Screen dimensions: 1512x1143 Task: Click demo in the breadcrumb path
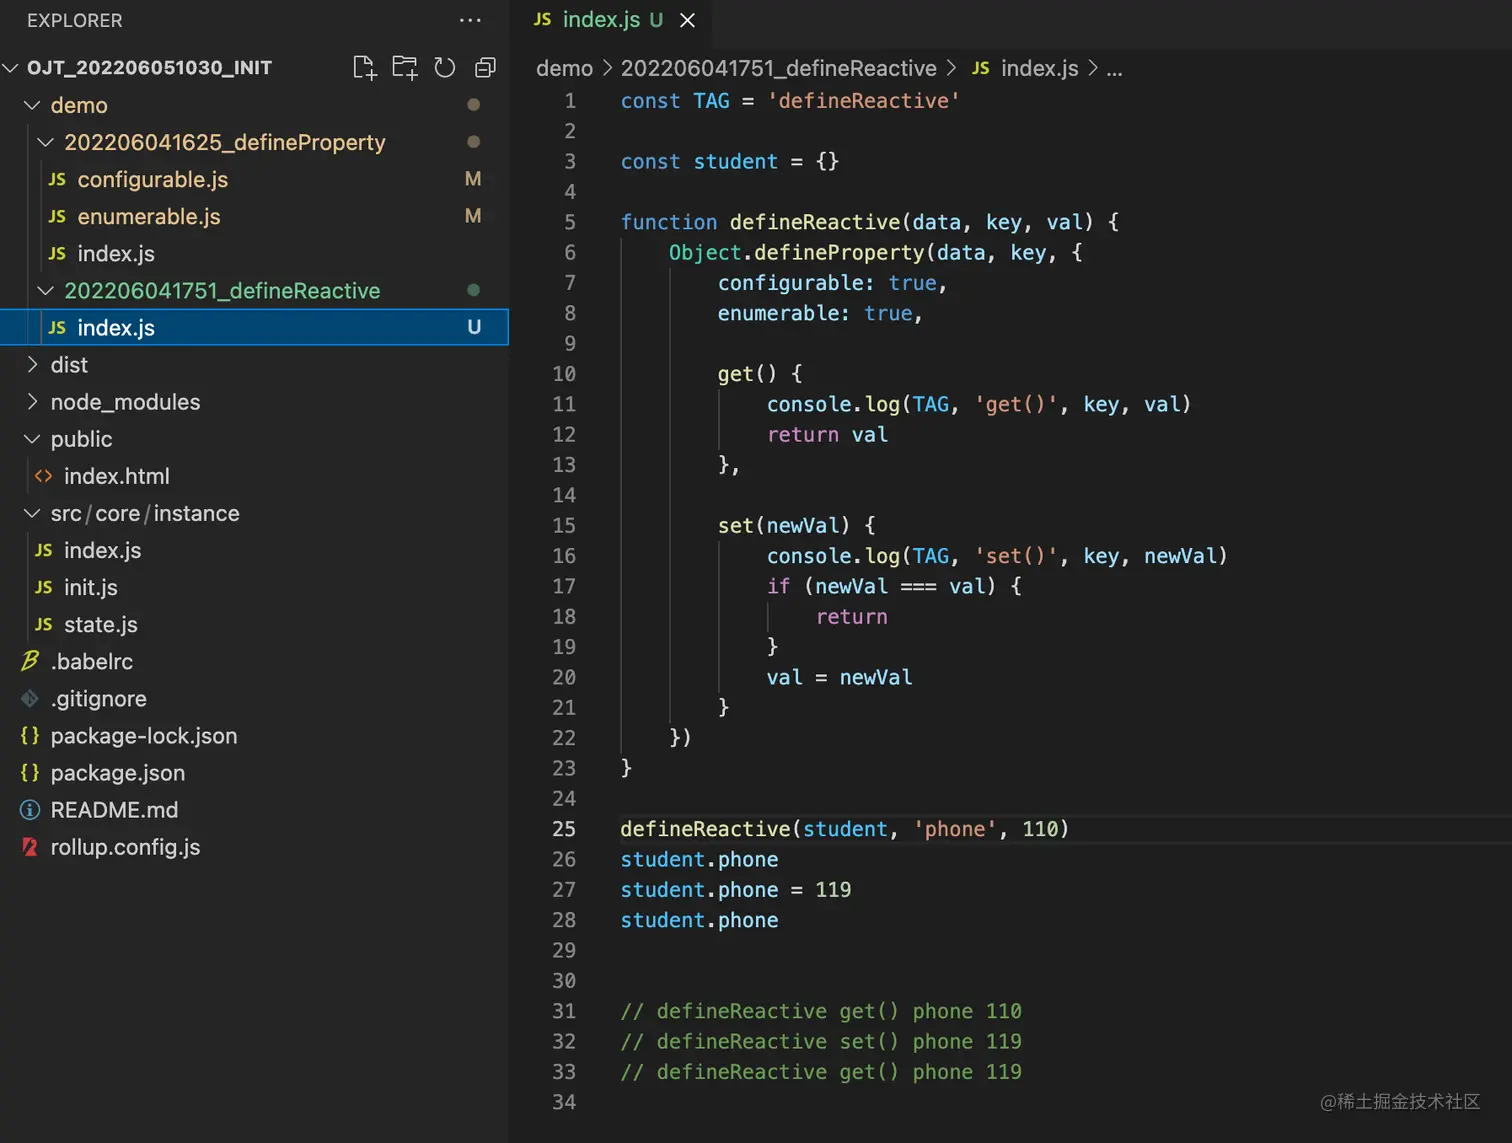click(x=564, y=68)
